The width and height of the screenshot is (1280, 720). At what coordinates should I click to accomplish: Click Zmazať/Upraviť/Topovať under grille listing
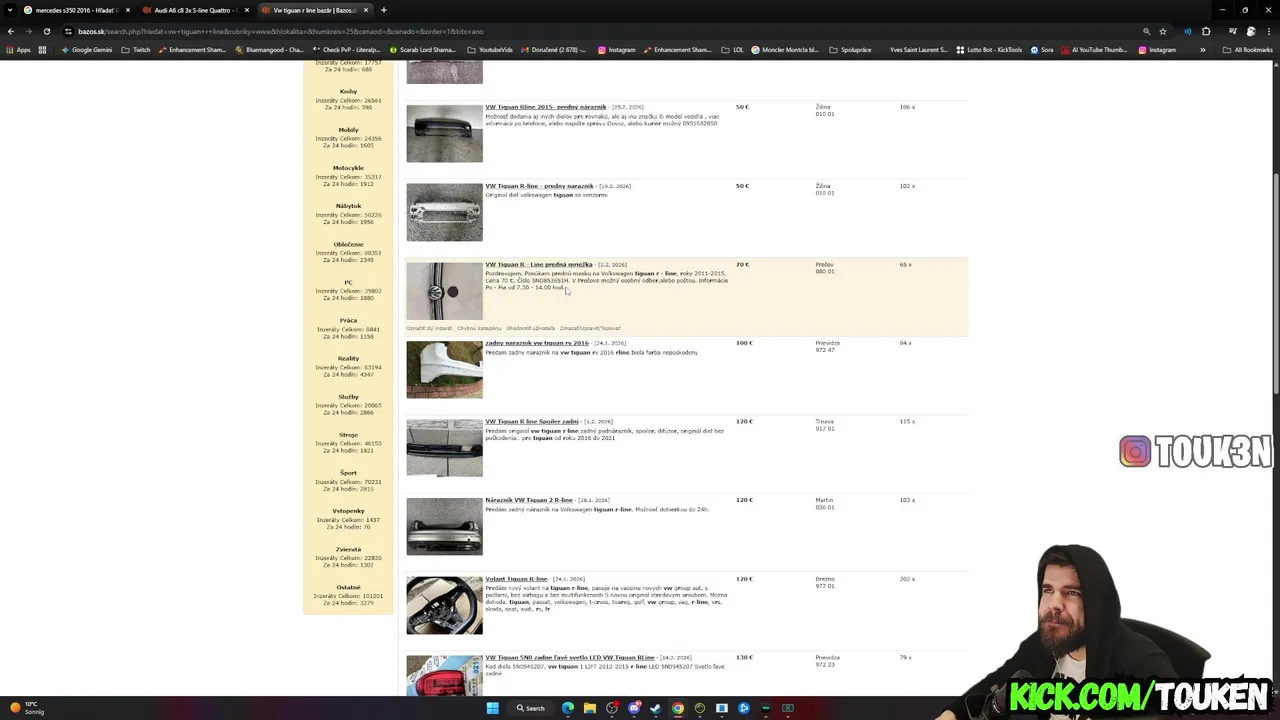pyautogui.click(x=590, y=328)
